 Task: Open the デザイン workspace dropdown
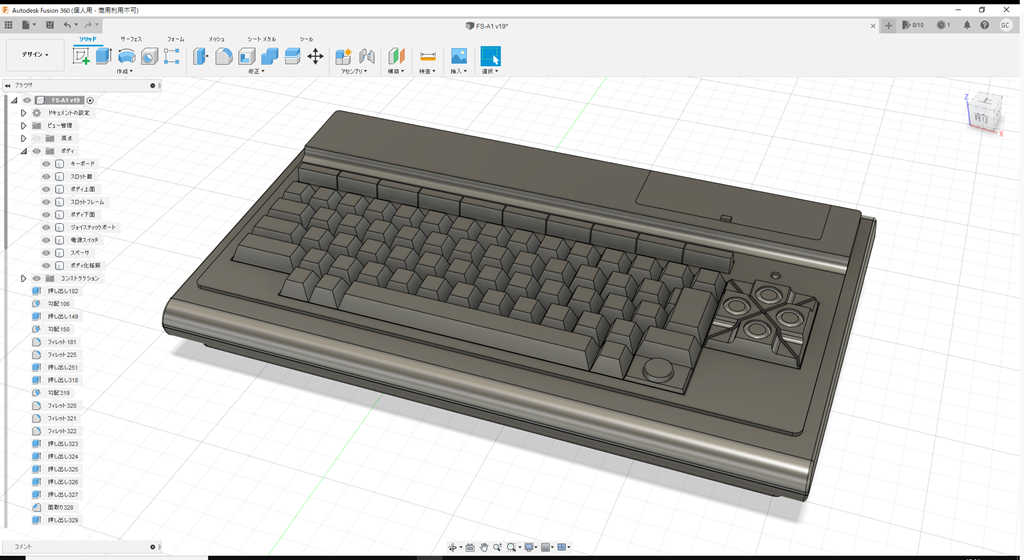coord(35,55)
